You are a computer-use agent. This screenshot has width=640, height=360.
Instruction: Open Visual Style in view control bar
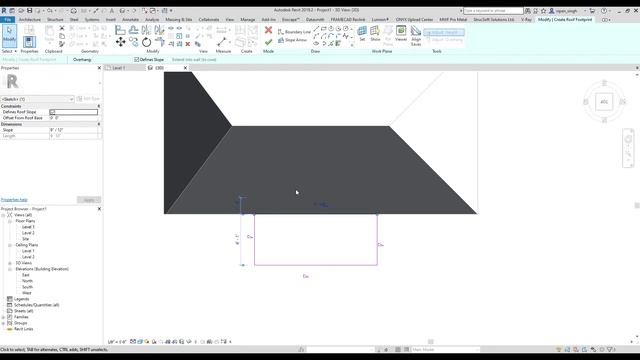point(140,342)
